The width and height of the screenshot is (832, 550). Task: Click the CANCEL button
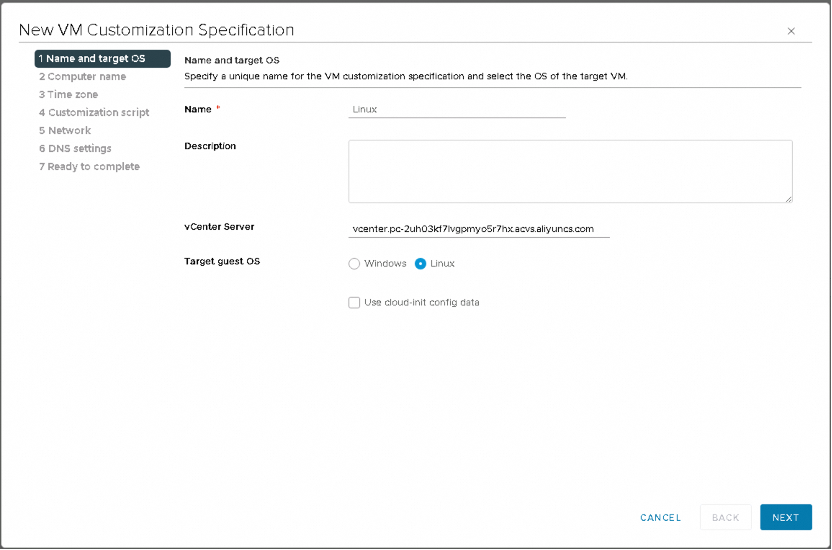[x=661, y=517]
